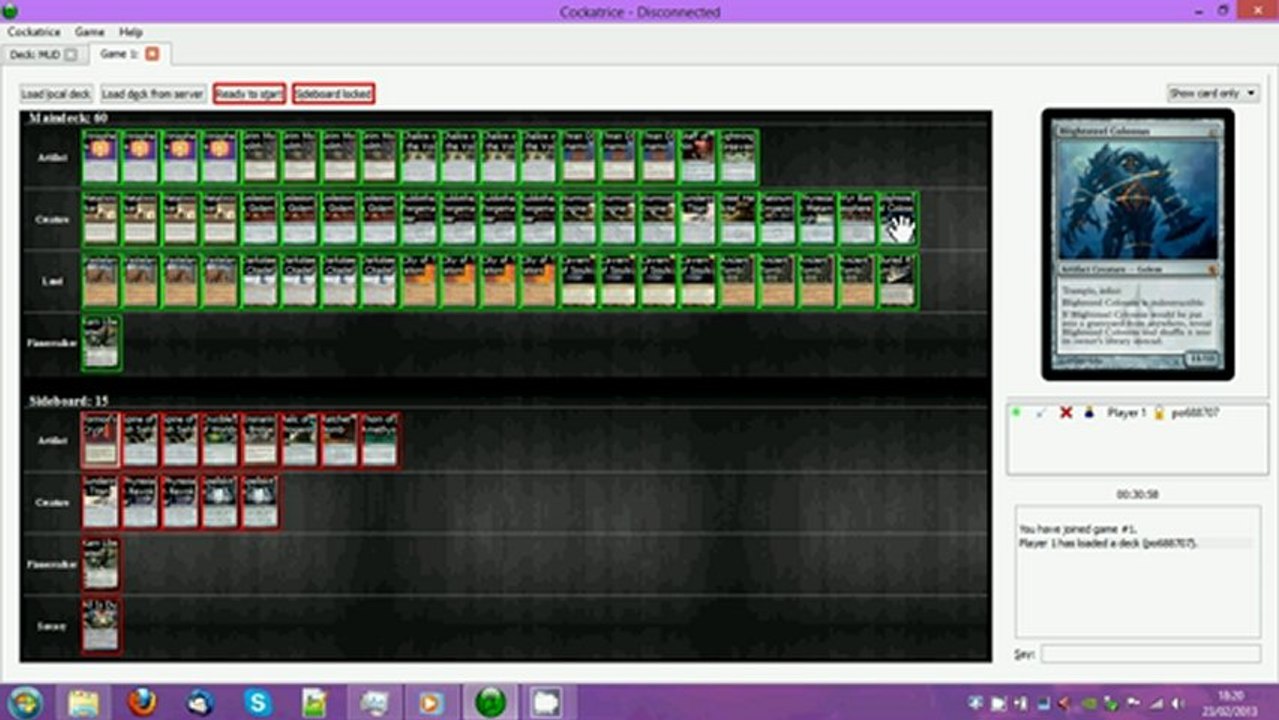The height and width of the screenshot is (720, 1279).
Task: Select the last card in sideboard Artifact row
Action: click(380, 440)
